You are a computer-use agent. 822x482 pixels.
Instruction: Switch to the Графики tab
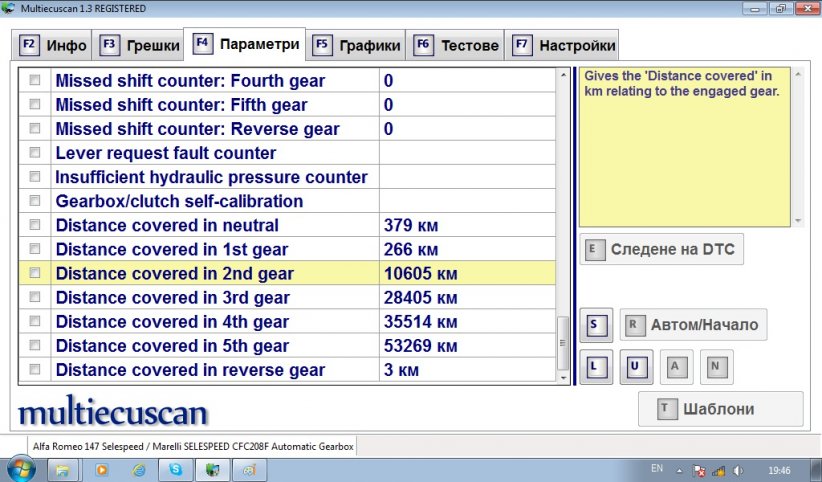click(x=357, y=45)
